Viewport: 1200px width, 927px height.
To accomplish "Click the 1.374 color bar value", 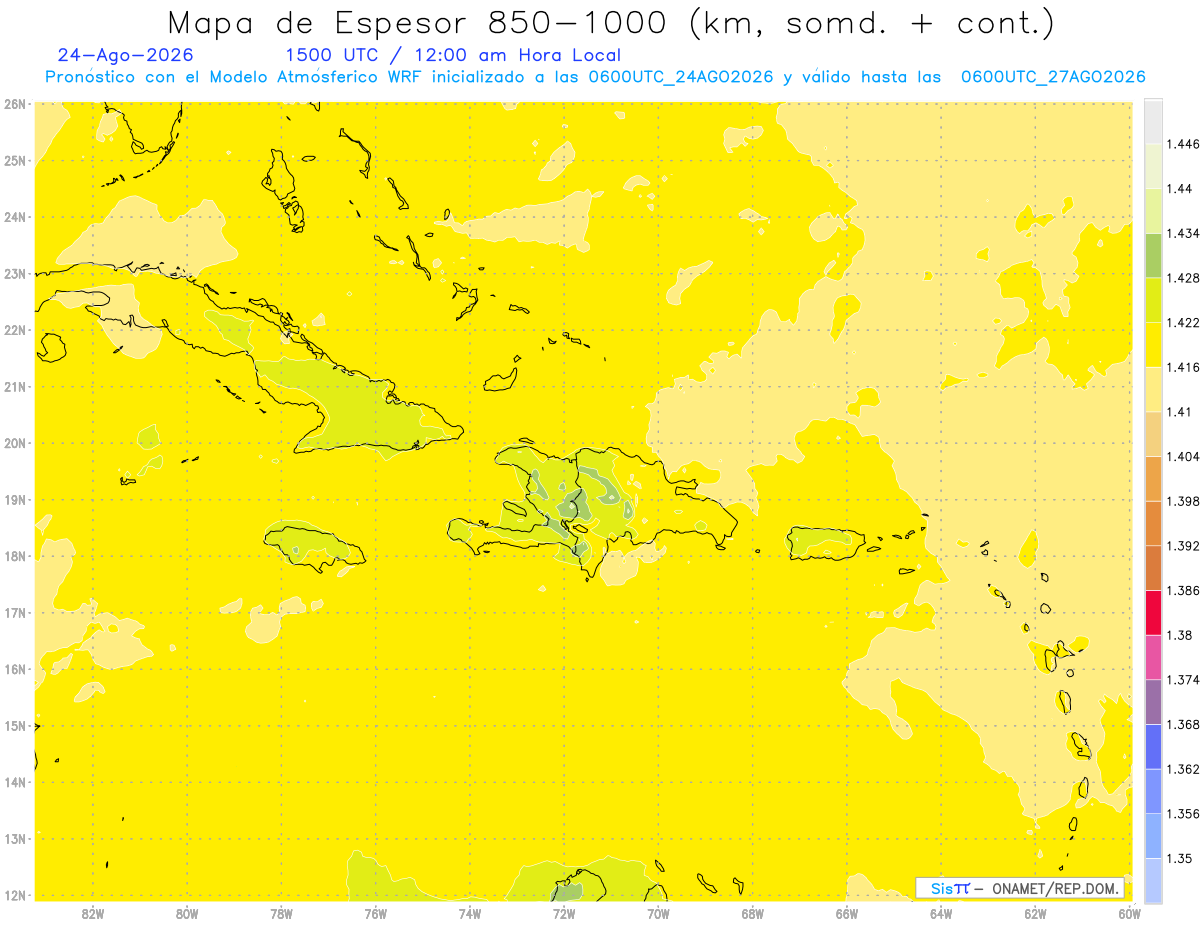I will (x=1182, y=680).
